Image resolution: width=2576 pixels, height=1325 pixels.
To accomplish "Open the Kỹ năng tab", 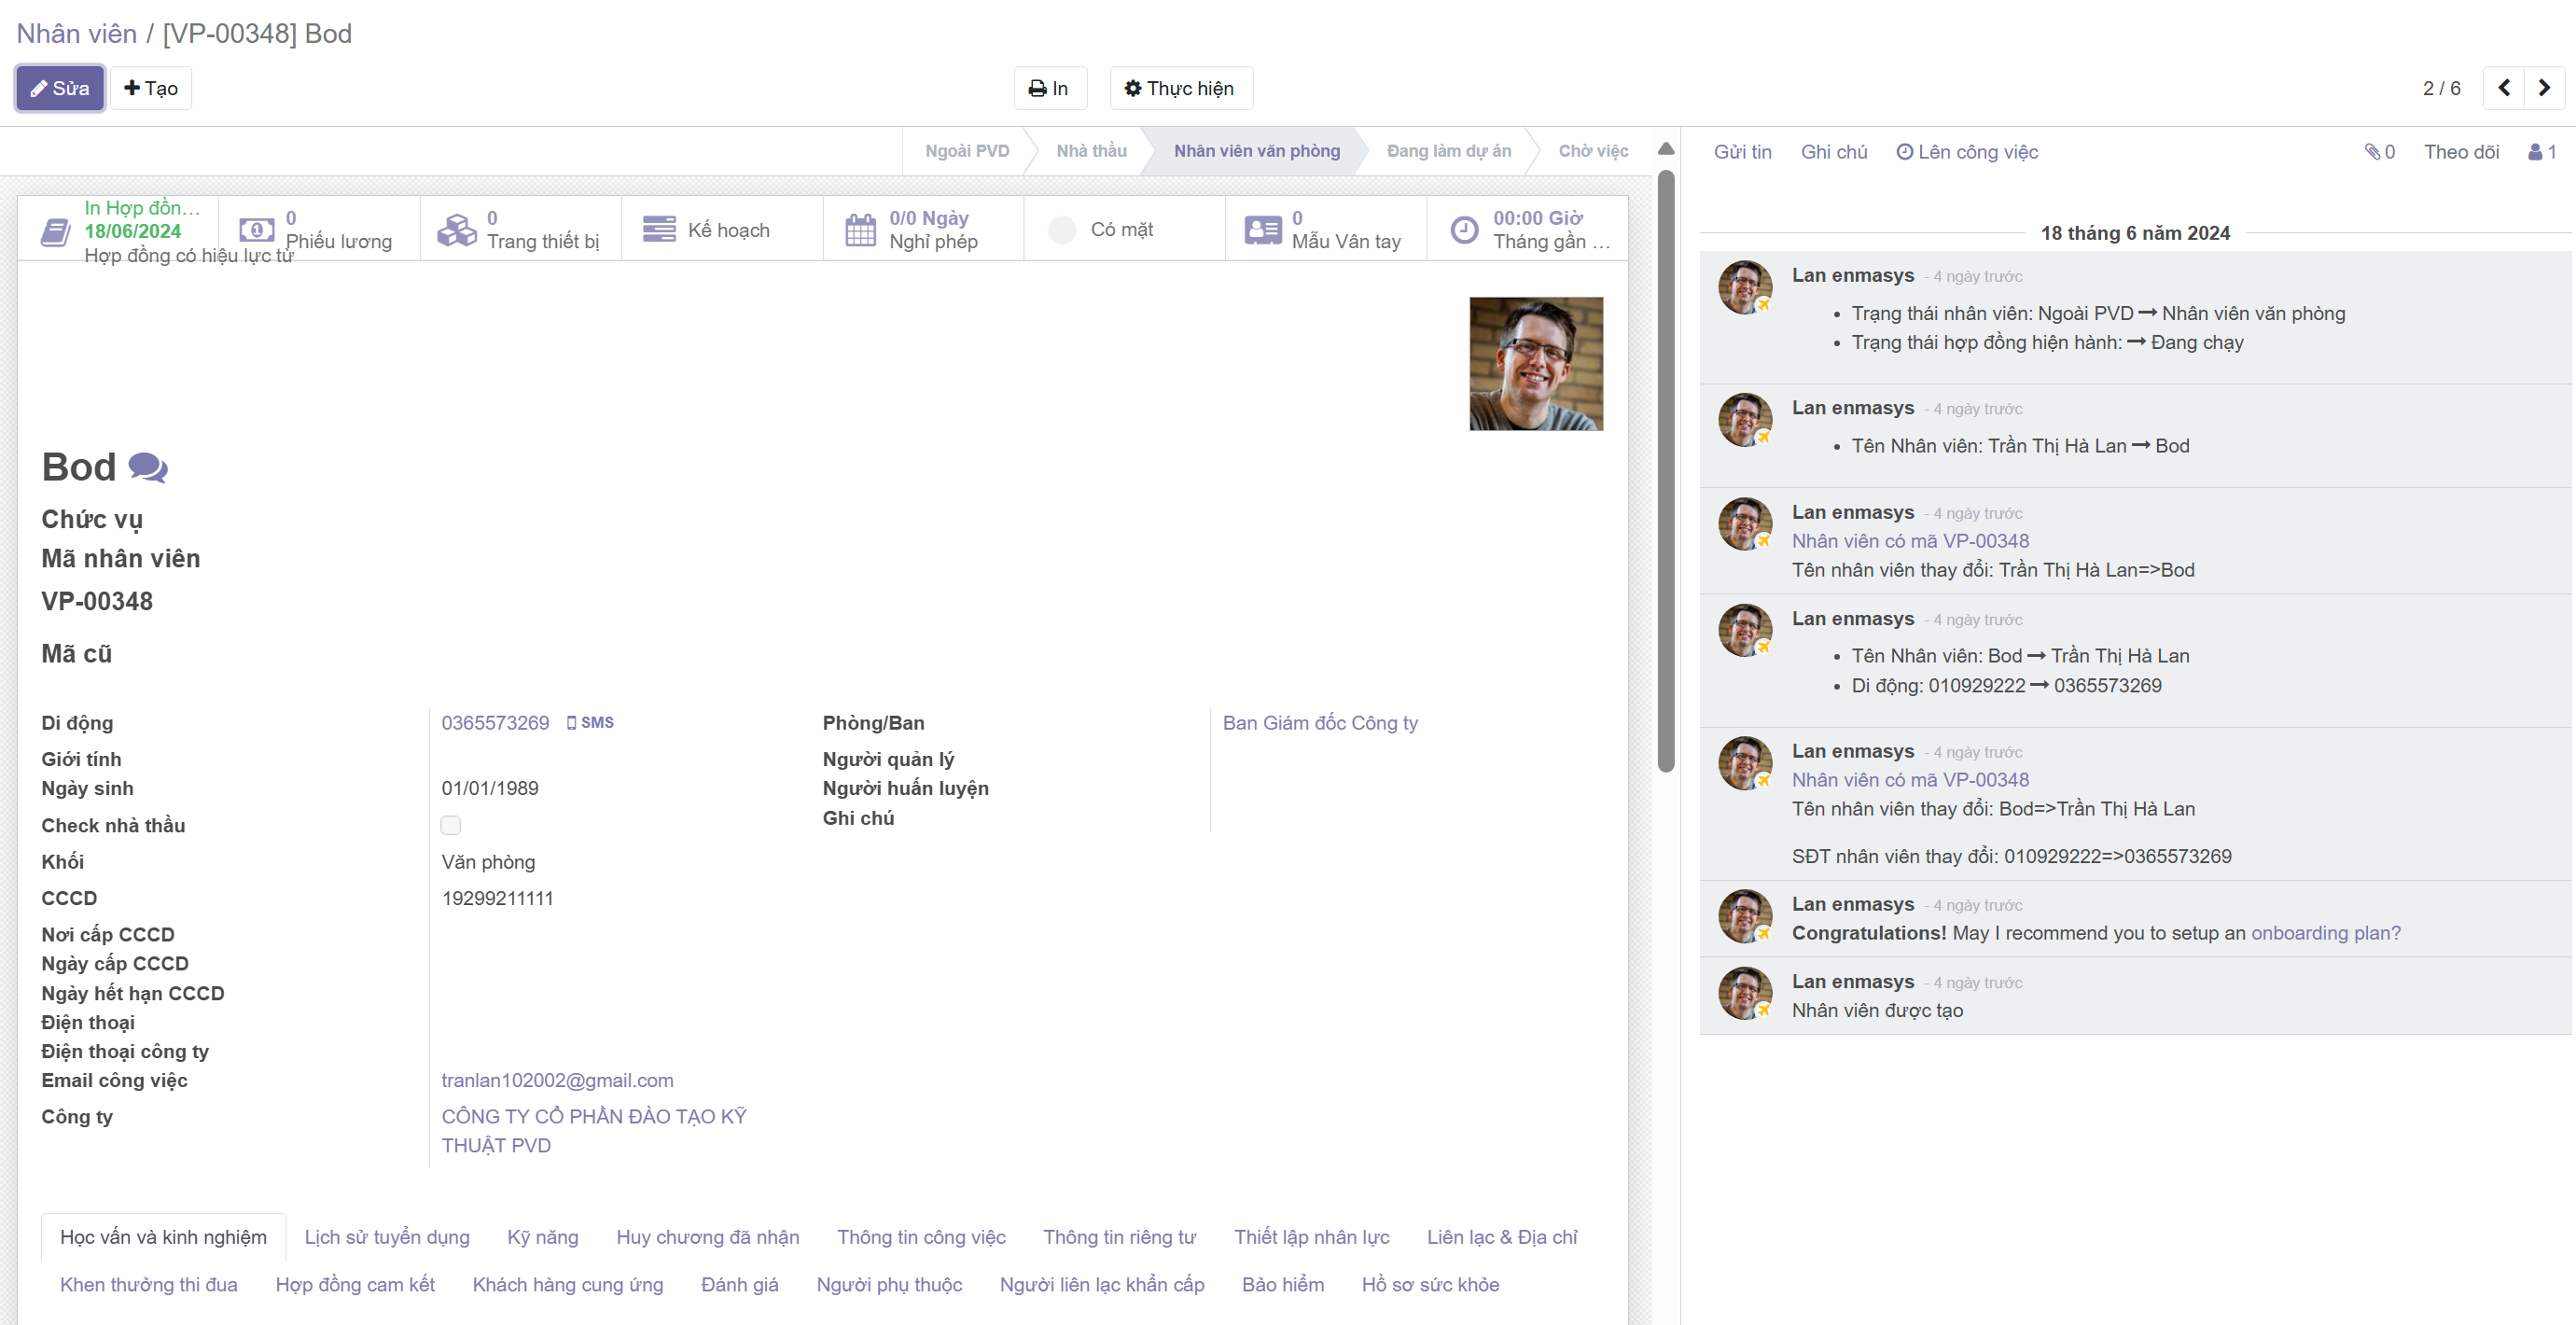I will [542, 1237].
